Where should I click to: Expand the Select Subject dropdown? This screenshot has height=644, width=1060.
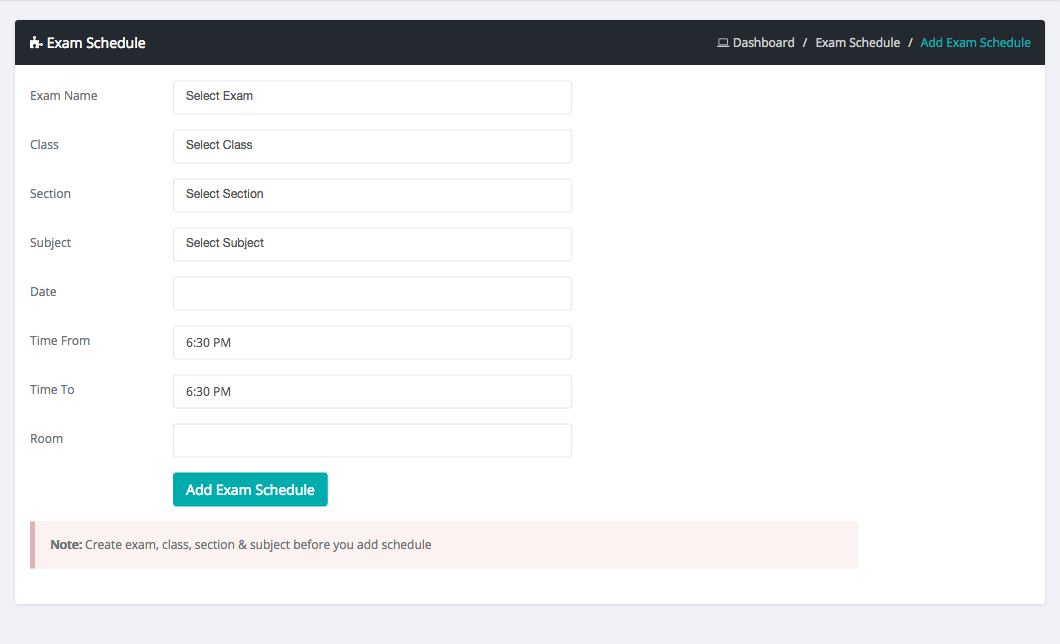(372, 244)
